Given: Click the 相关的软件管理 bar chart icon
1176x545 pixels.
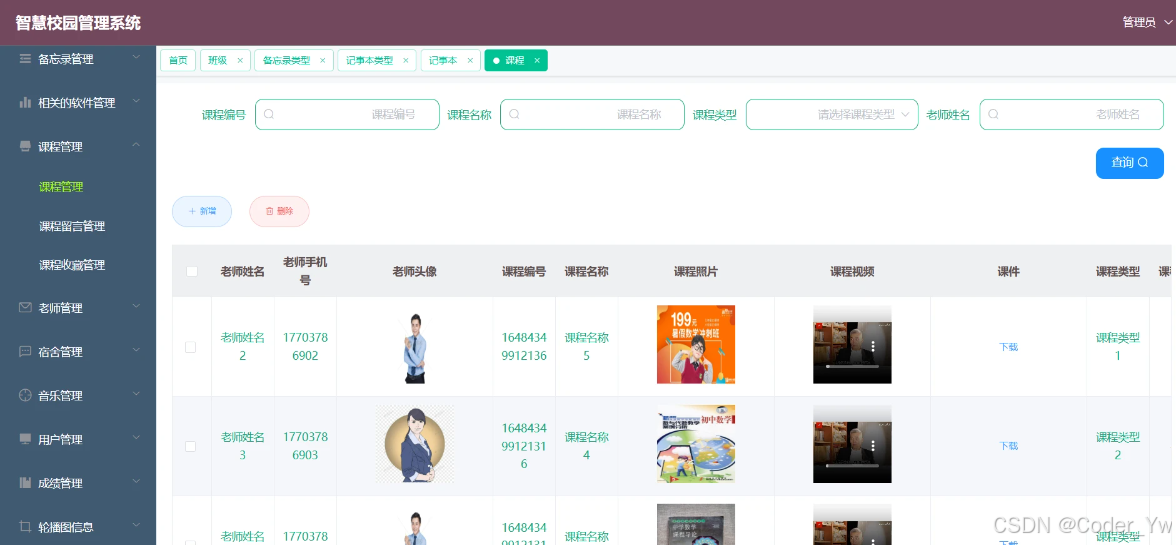Looking at the screenshot, I should point(26,102).
